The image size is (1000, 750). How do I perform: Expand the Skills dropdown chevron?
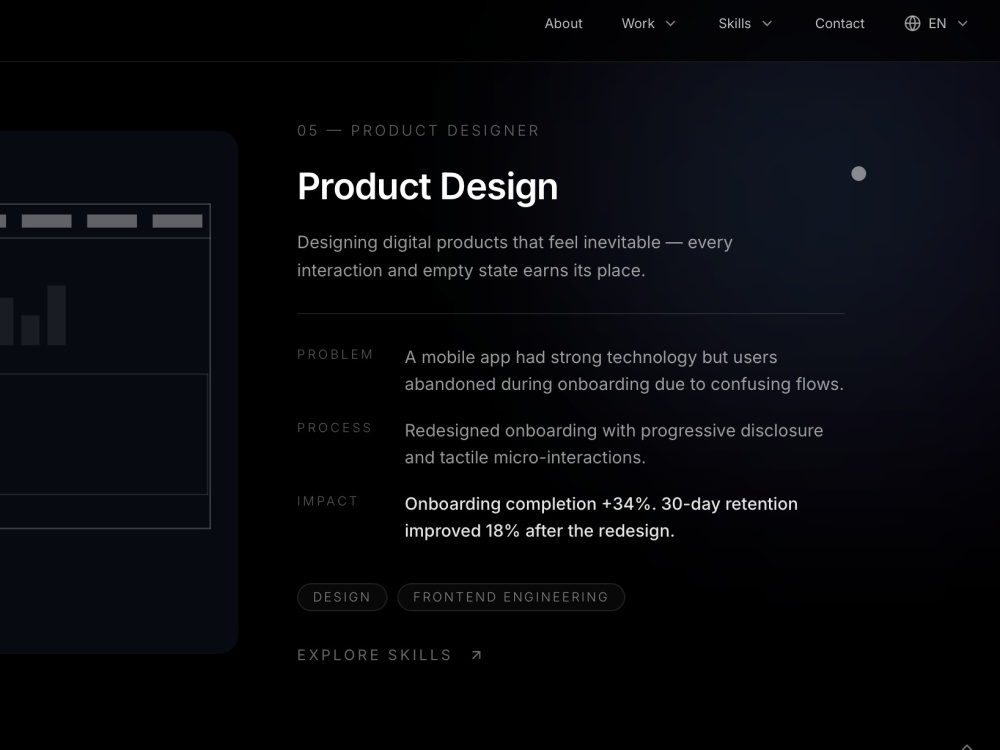(767, 24)
